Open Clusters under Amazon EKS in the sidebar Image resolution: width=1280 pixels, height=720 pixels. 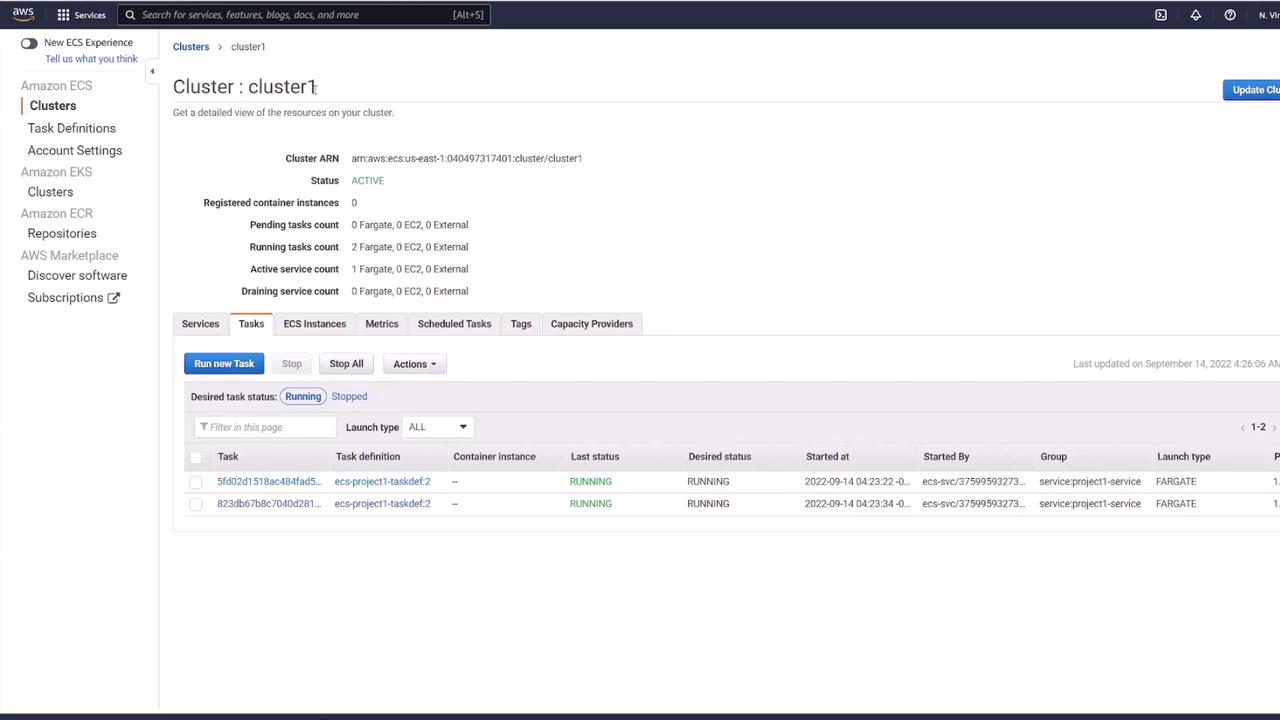50,192
